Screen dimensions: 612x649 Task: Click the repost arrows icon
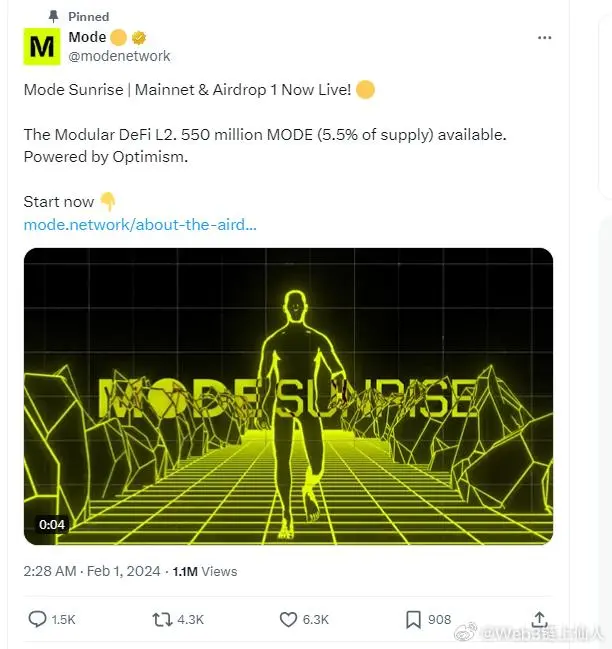pos(162,620)
